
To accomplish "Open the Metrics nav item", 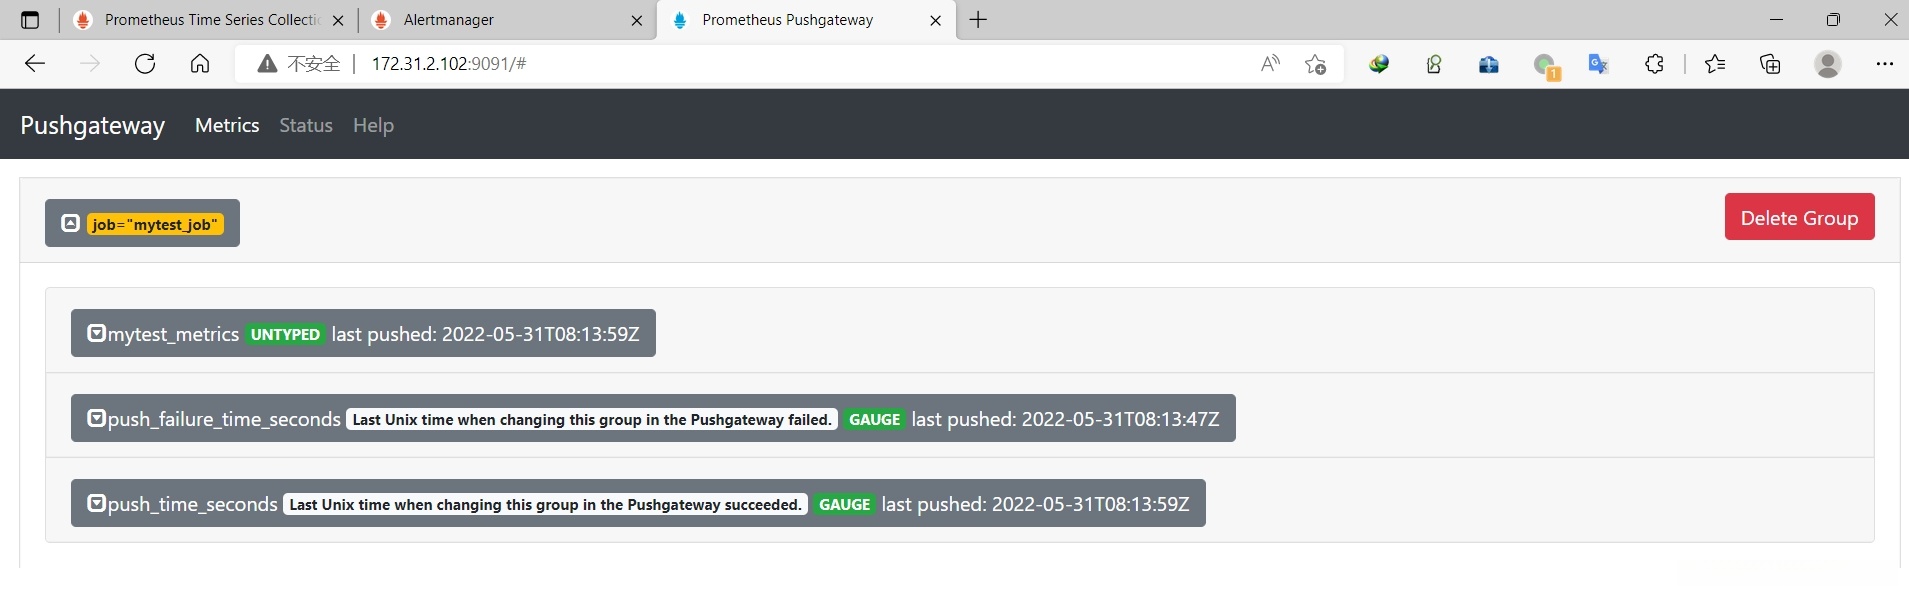I will pyautogui.click(x=227, y=125).
